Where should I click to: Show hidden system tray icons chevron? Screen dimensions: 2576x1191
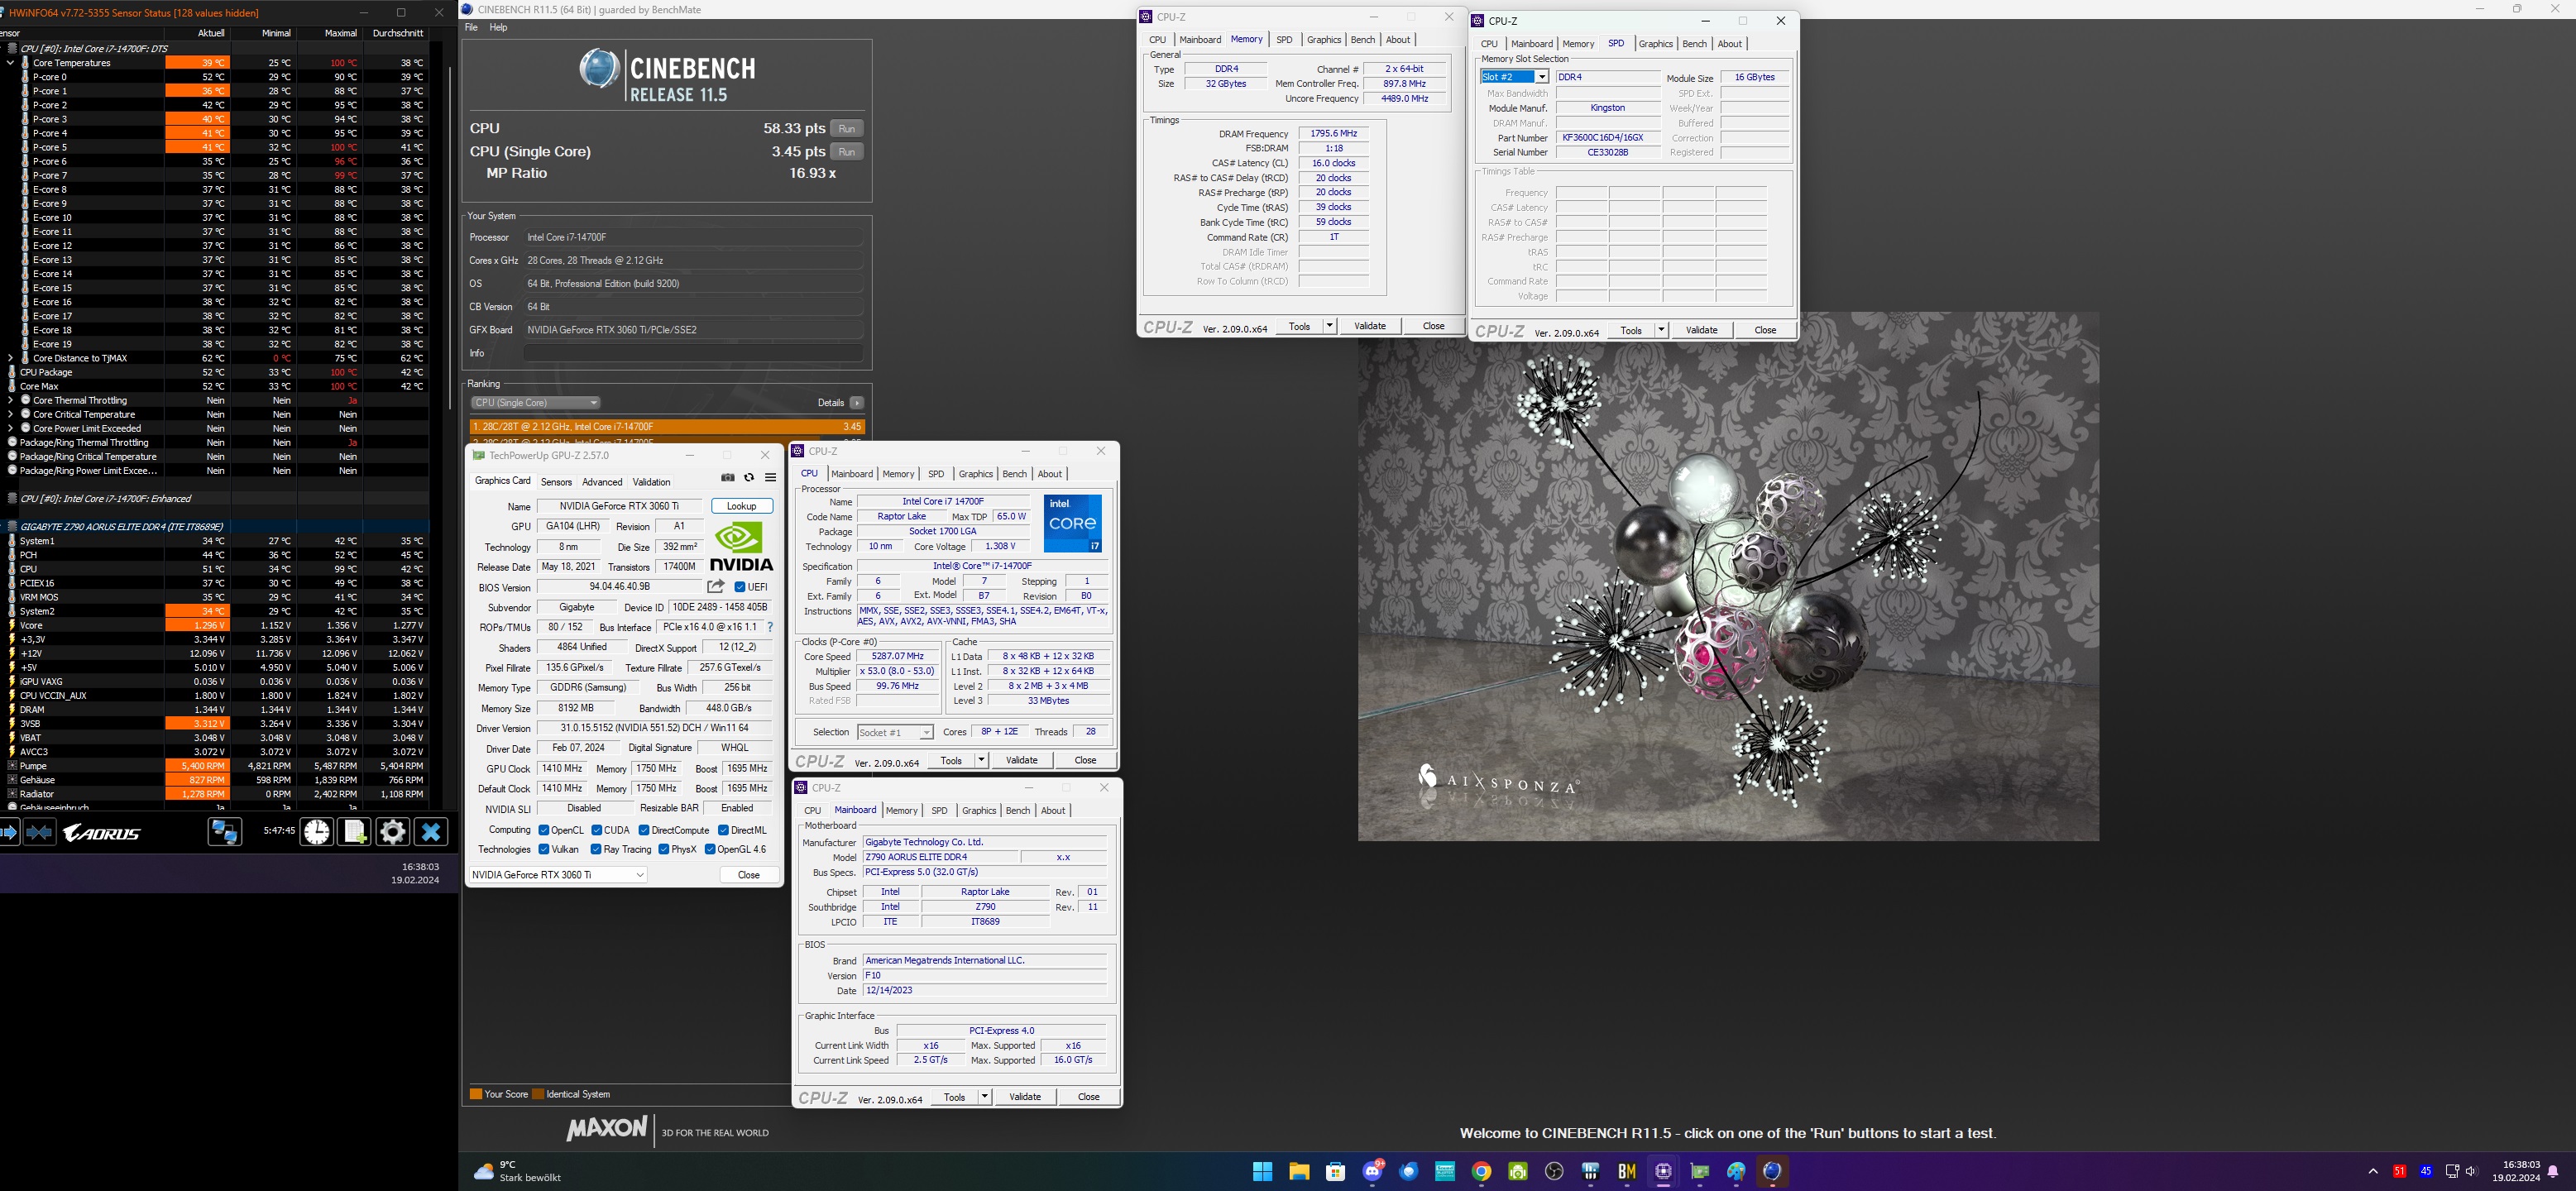point(2373,1171)
